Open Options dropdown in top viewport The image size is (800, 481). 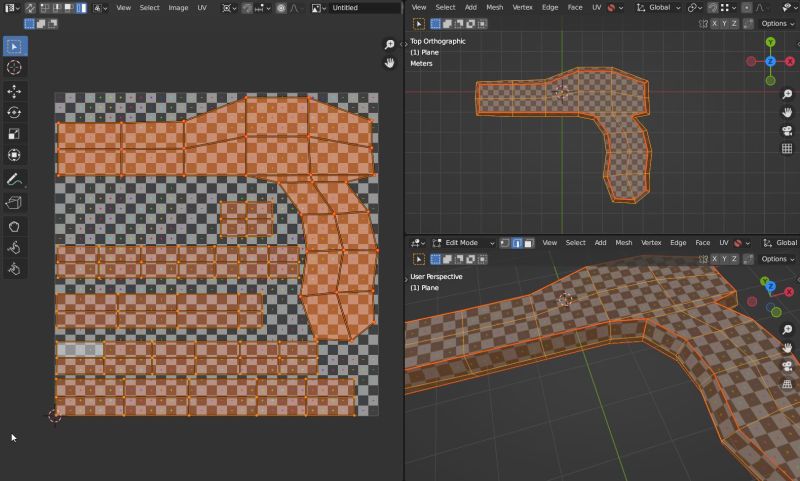(778, 24)
